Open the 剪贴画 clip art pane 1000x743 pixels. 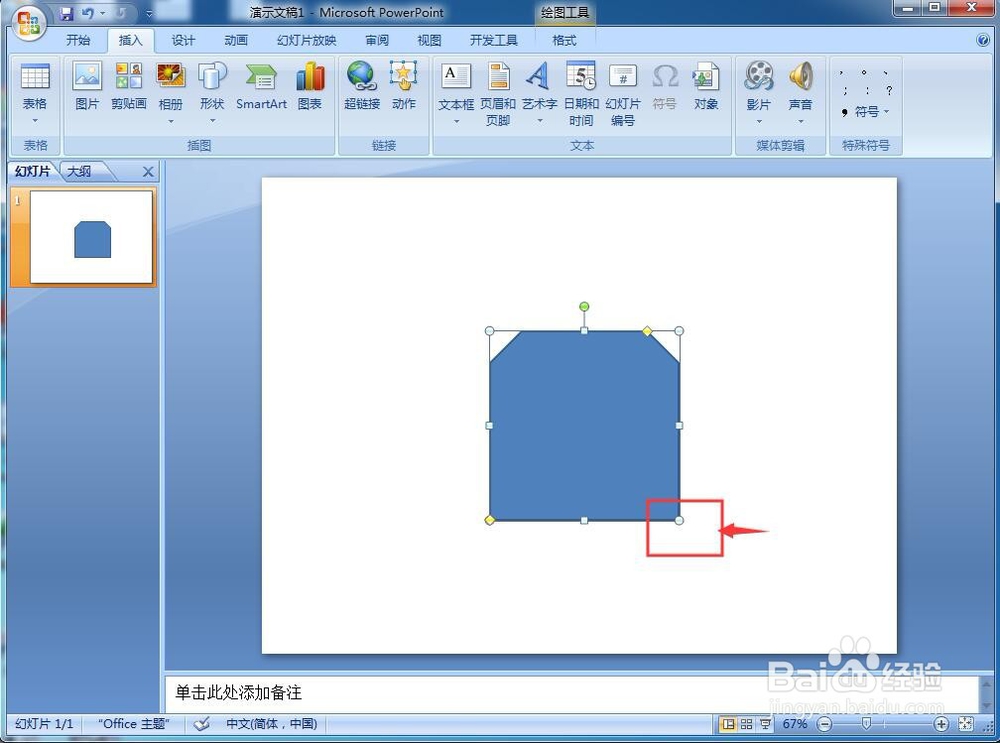click(x=129, y=85)
